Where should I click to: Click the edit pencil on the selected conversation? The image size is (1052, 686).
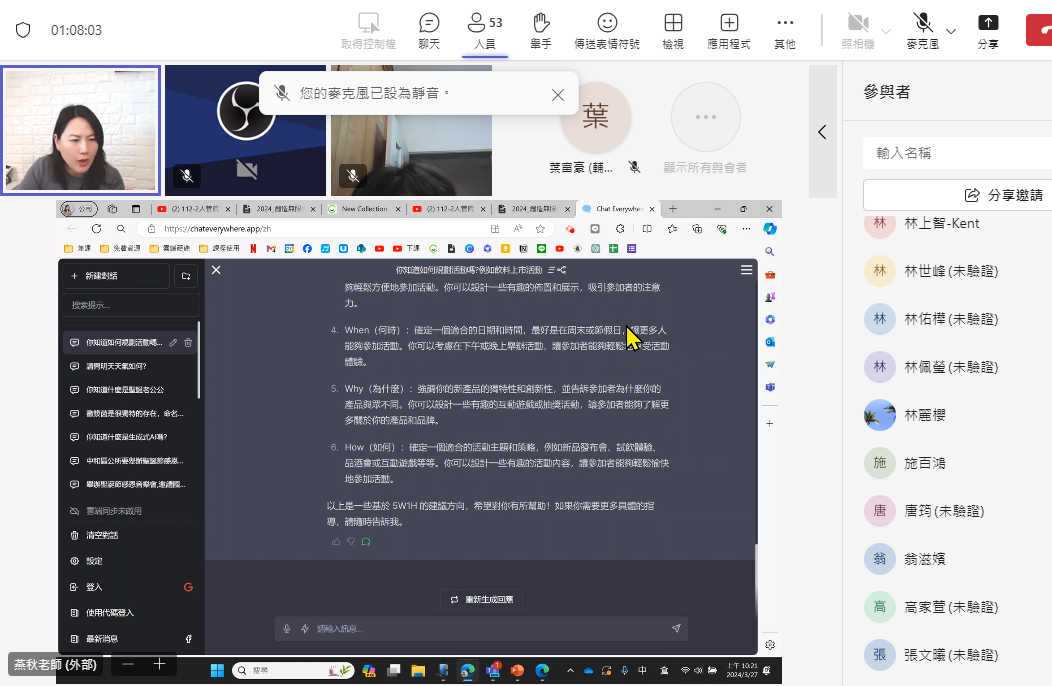point(173,342)
